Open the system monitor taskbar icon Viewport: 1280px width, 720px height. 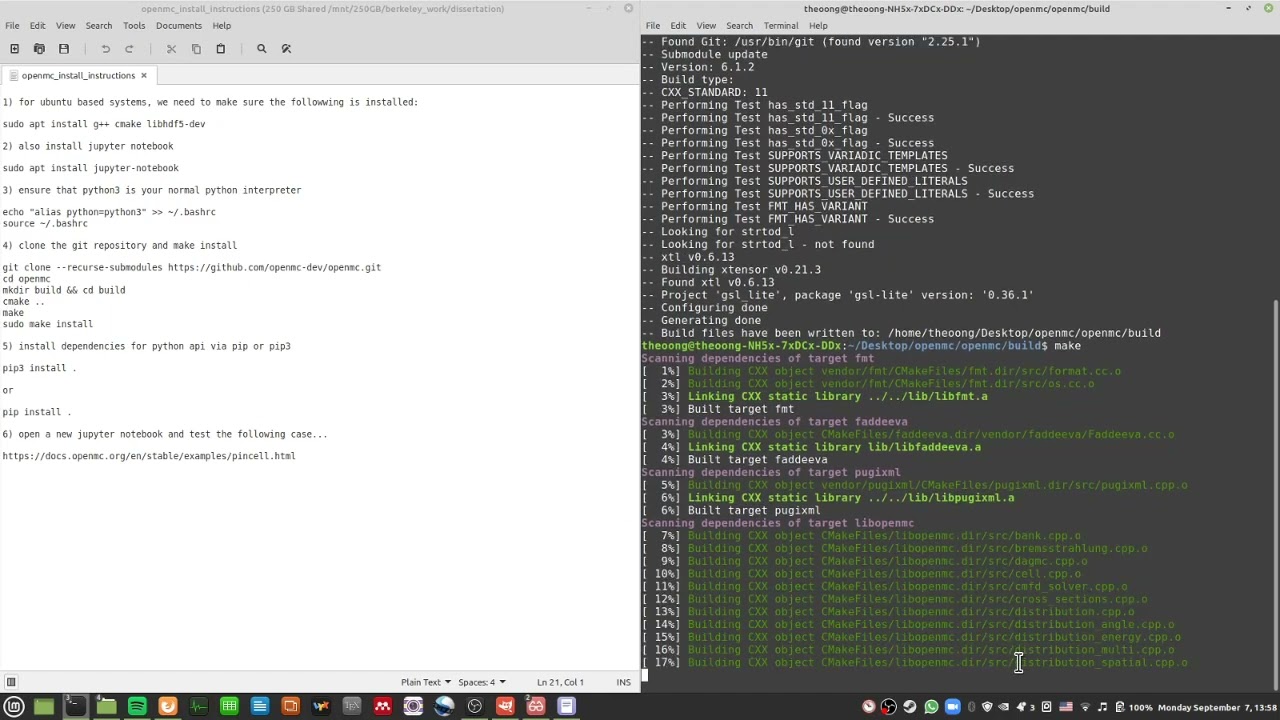198,707
